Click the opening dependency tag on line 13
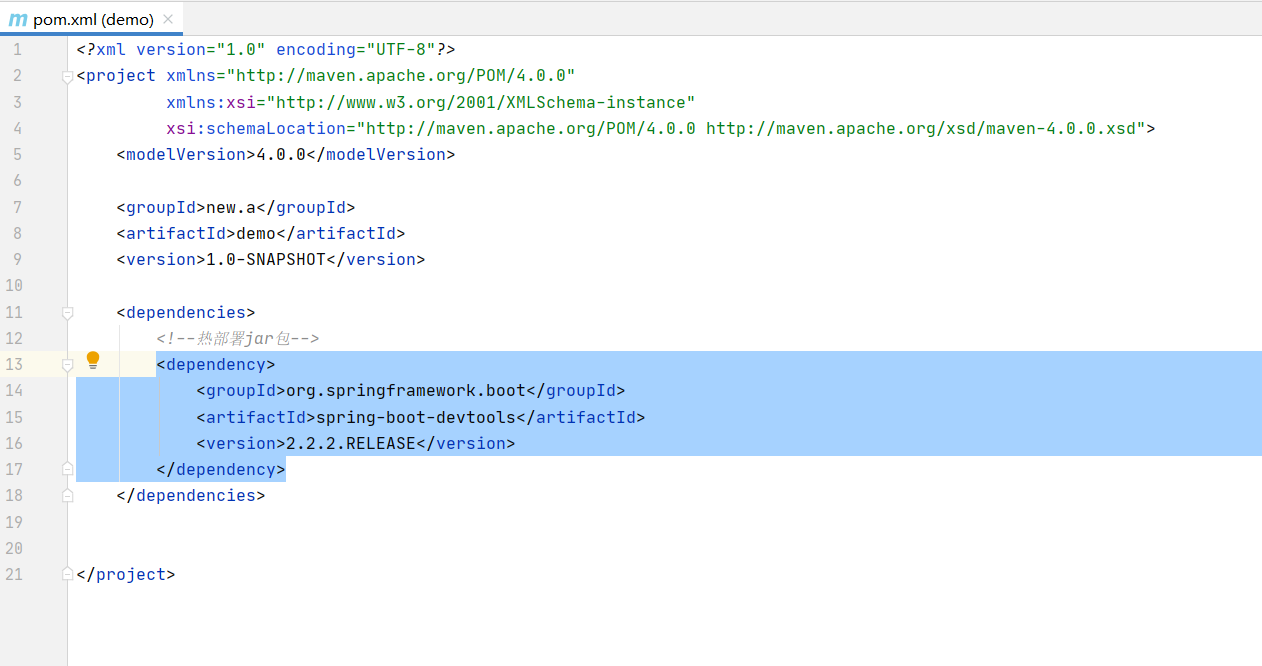The width and height of the screenshot is (1262, 666). click(216, 364)
